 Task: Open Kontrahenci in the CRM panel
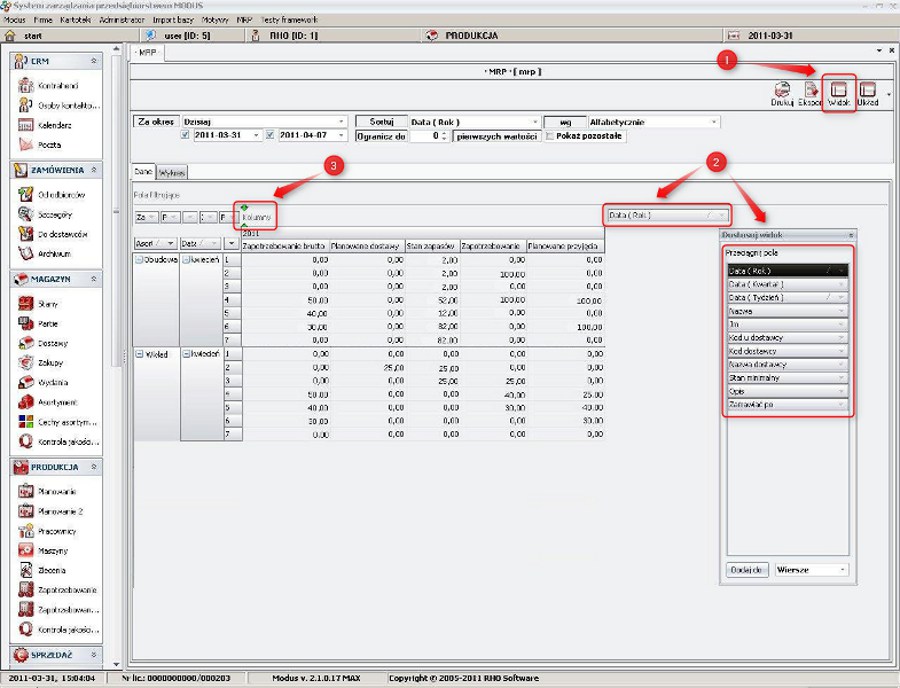point(53,86)
